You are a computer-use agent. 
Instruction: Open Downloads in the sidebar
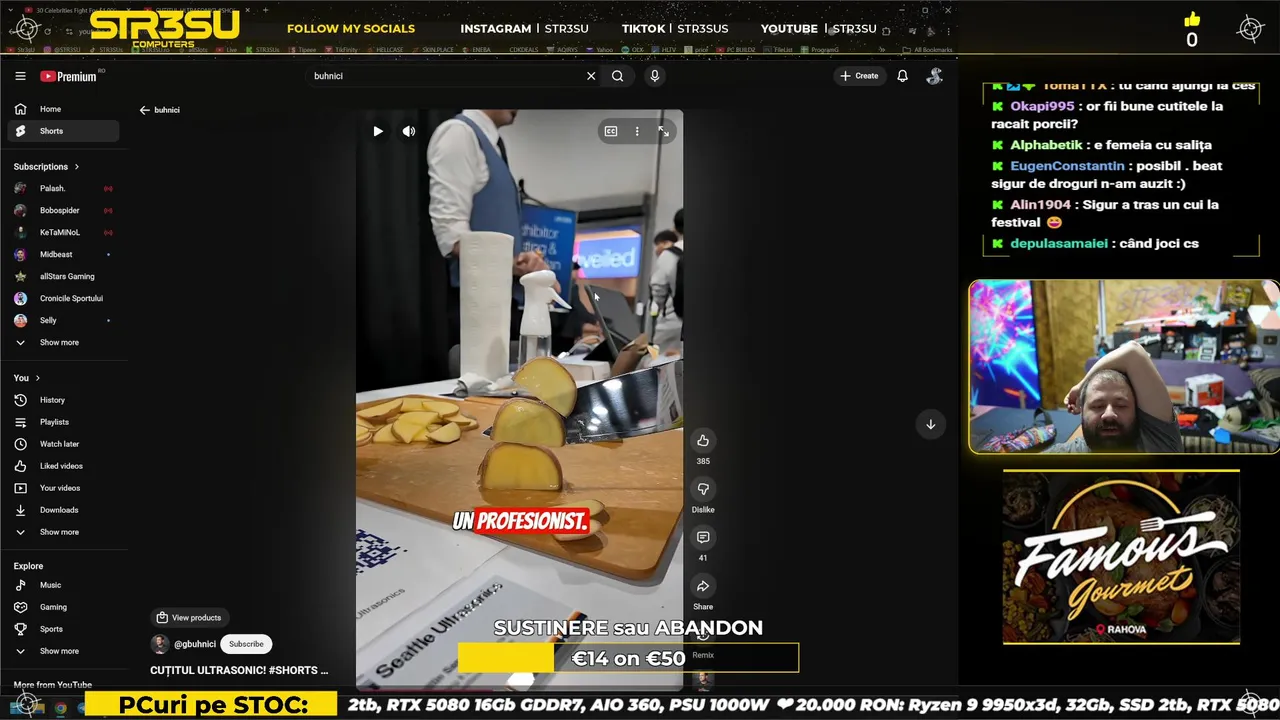[63, 510]
